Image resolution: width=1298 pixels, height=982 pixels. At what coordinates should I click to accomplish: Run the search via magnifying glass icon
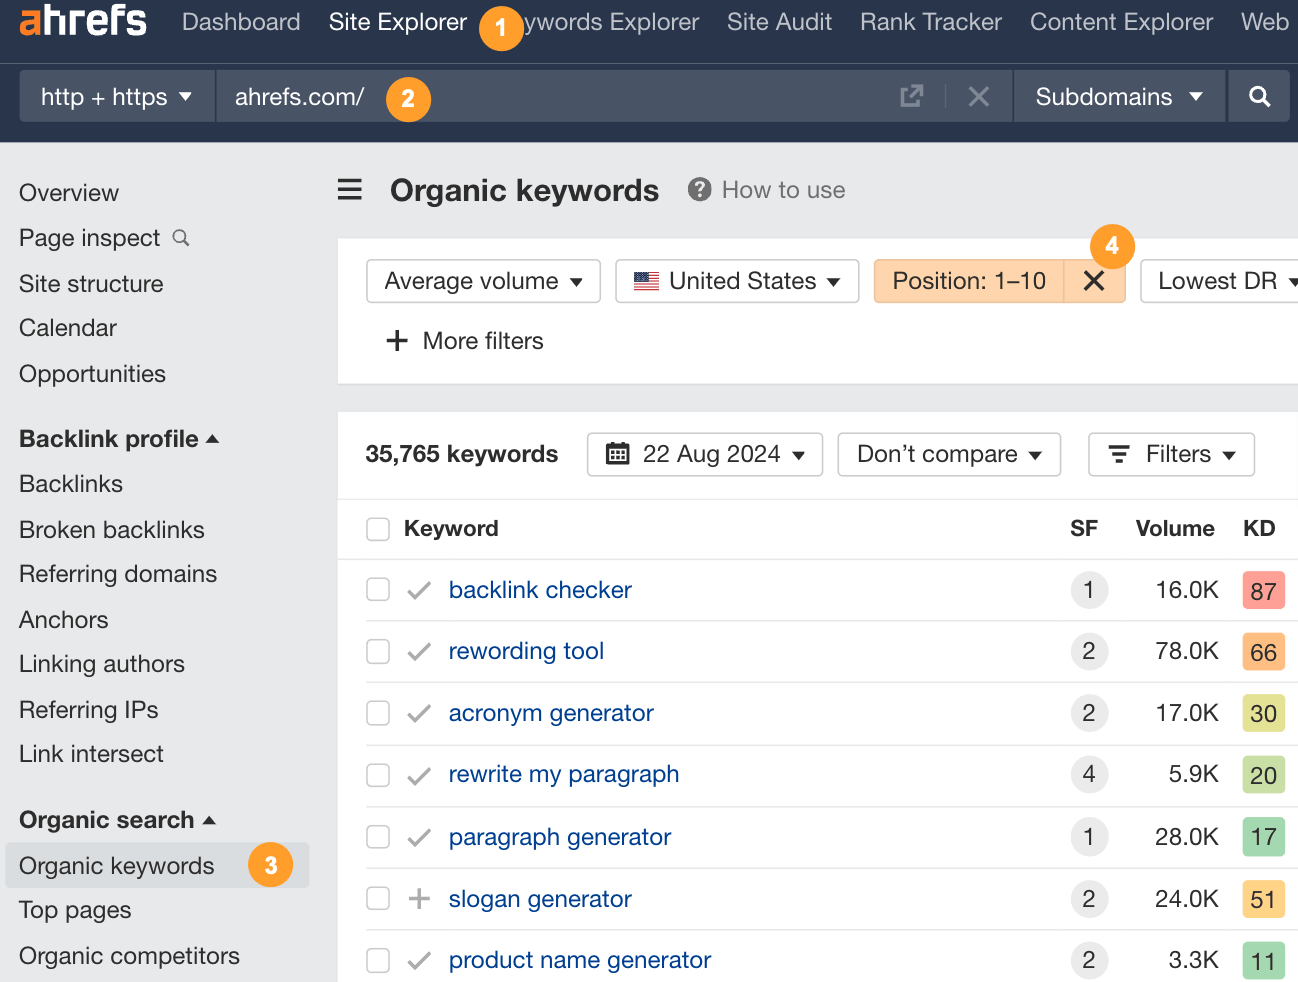pyautogui.click(x=1259, y=96)
